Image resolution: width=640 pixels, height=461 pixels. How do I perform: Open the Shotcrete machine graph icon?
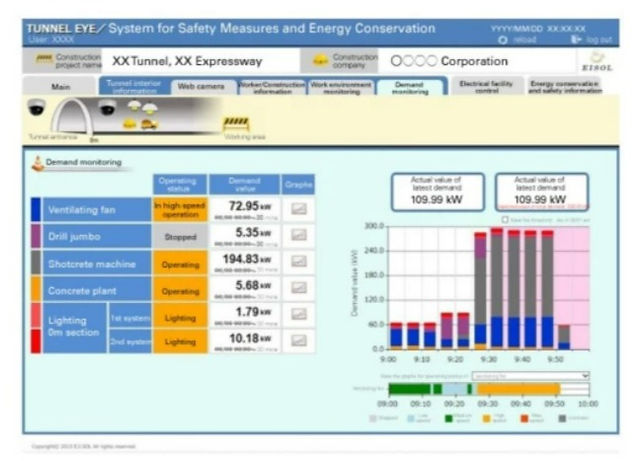[298, 261]
